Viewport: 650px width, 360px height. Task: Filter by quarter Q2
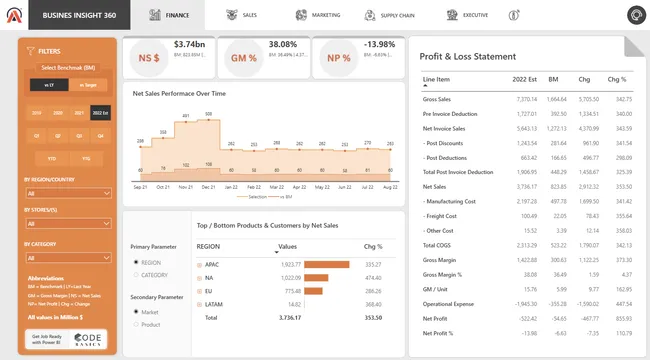(58, 136)
